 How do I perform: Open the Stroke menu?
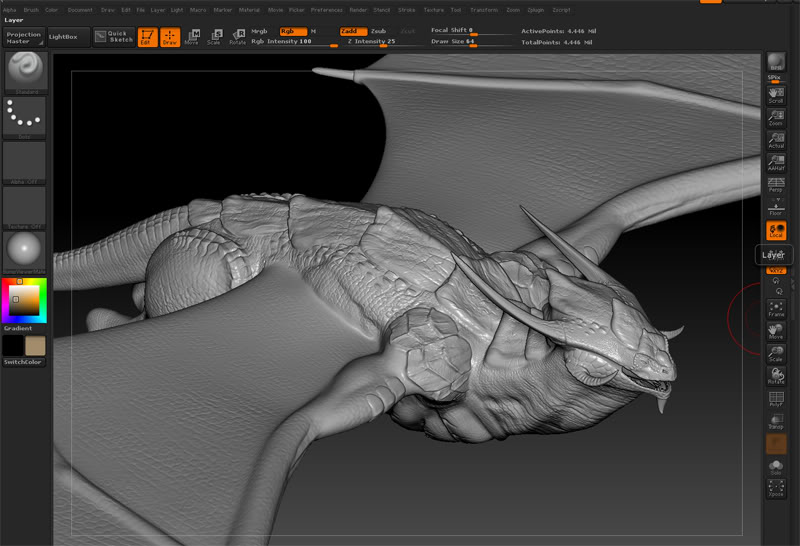click(407, 10)
